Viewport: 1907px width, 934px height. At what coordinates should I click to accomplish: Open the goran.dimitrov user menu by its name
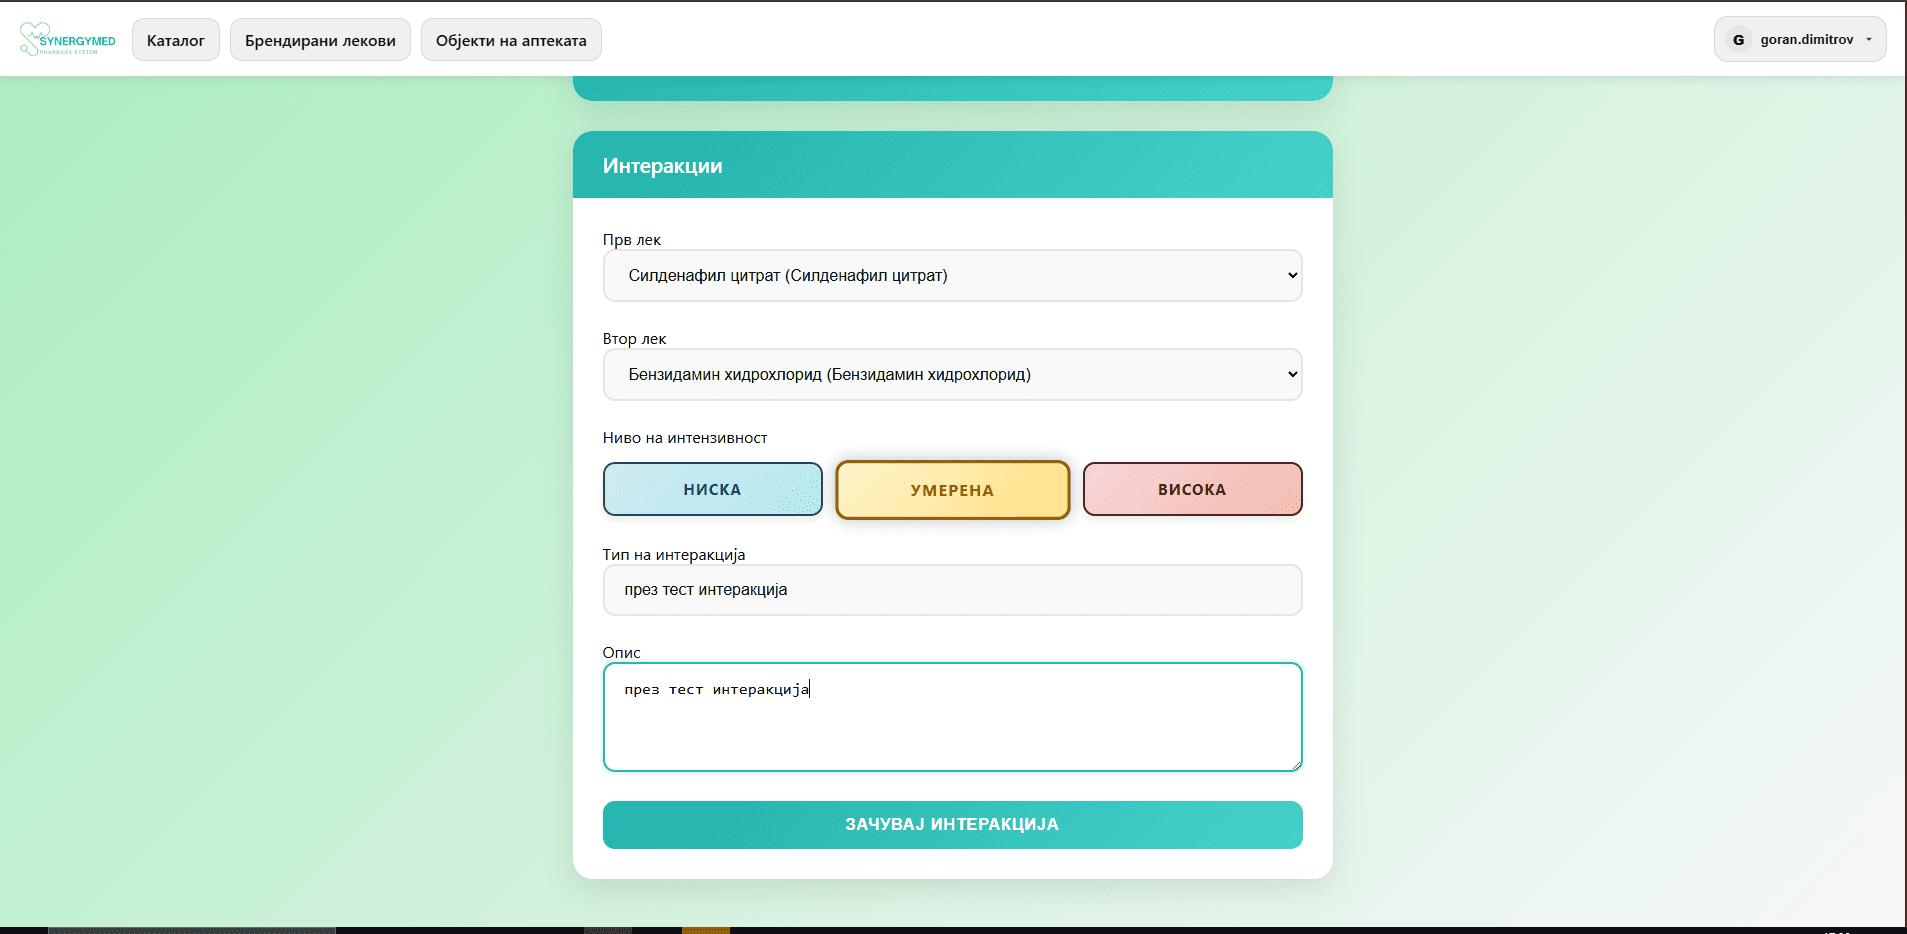point(1806,40)
